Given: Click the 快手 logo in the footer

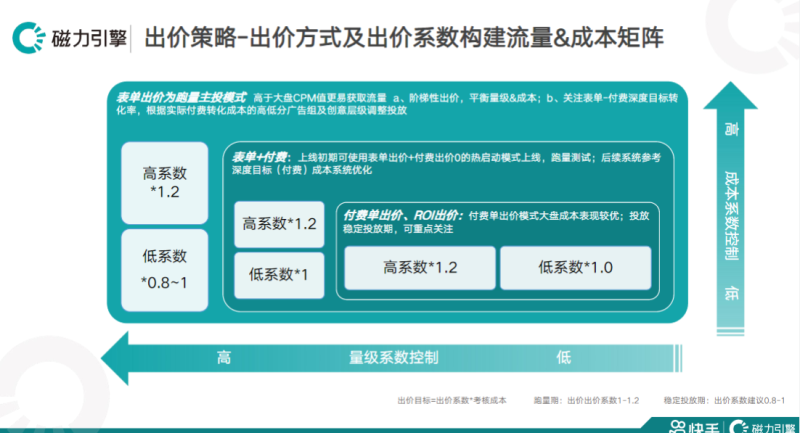Looking at the screenshot, I should [694, 426].
